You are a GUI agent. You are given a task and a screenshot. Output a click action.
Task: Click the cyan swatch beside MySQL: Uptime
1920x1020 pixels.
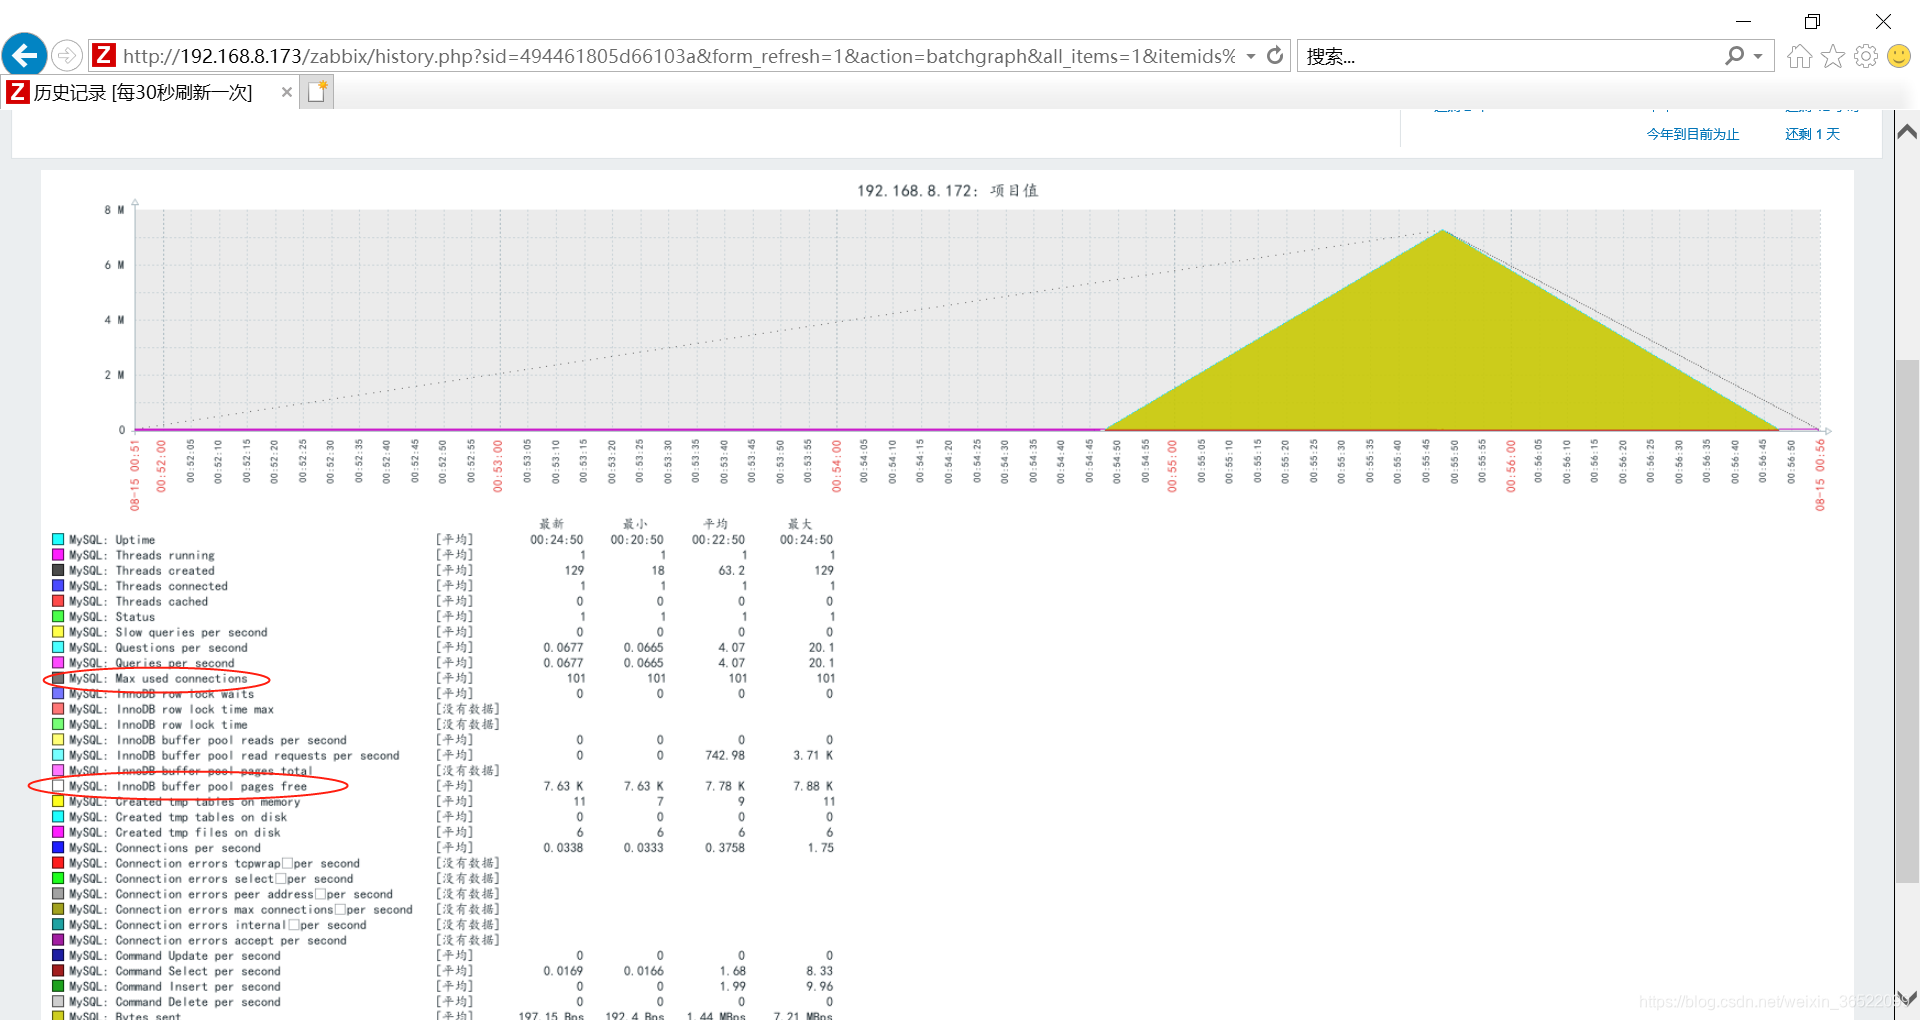(58, 539)
